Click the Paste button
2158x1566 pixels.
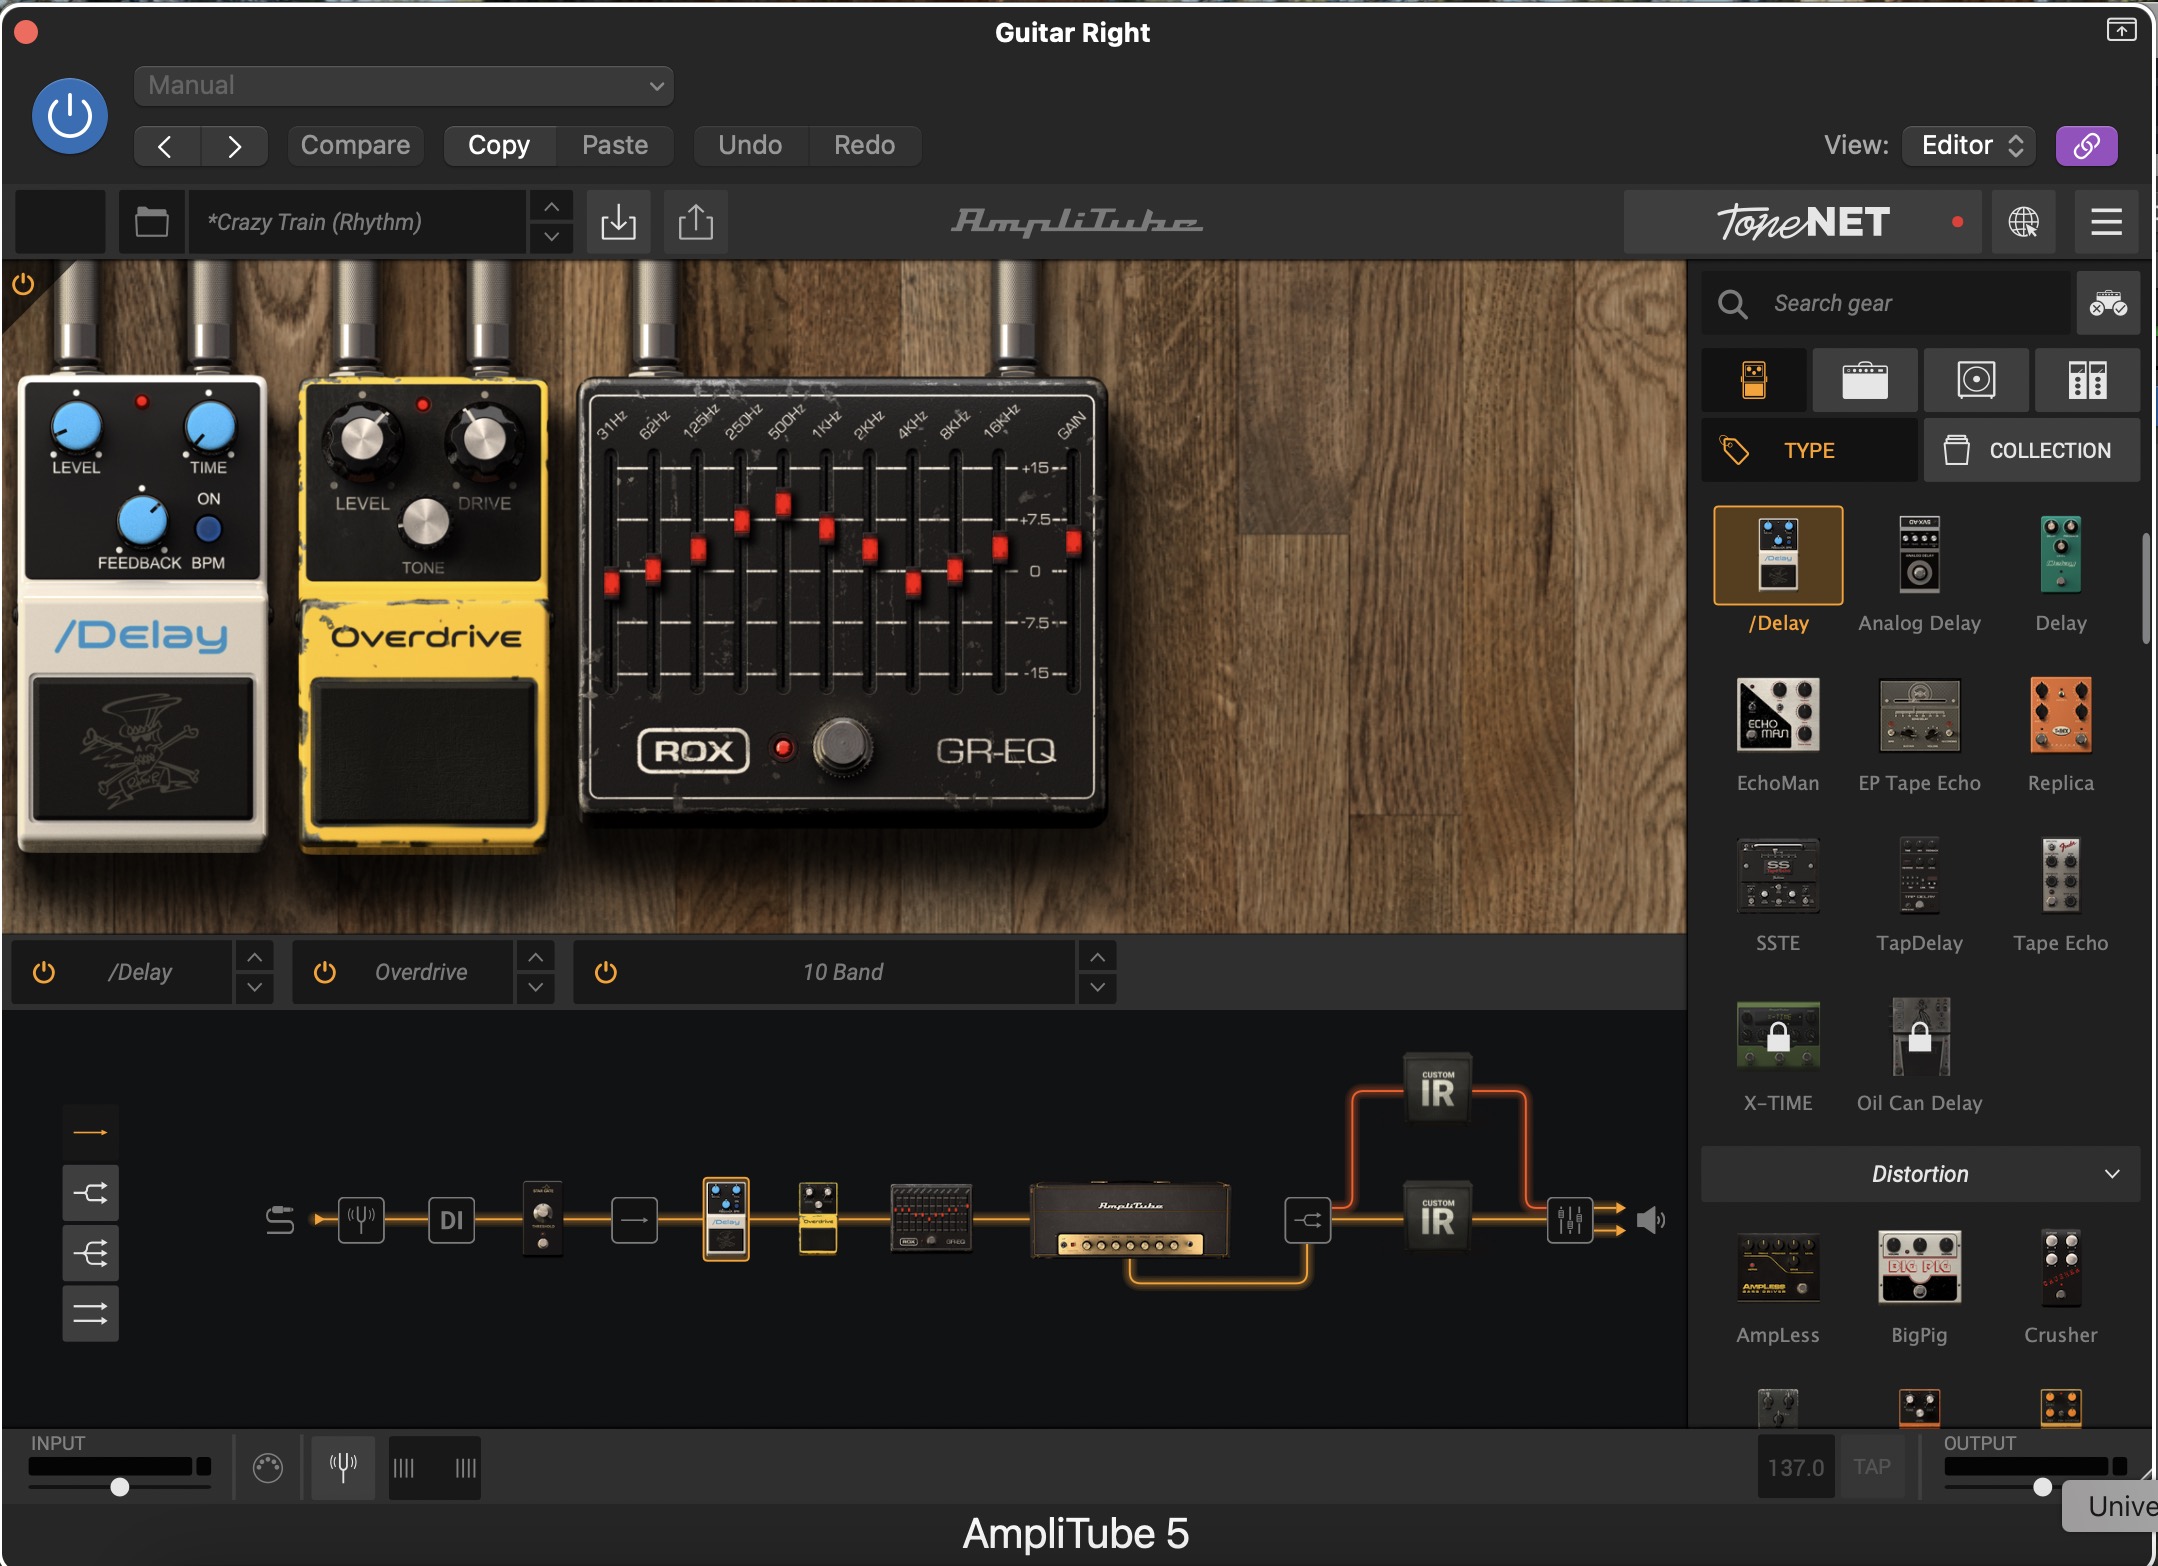[615, 145]
